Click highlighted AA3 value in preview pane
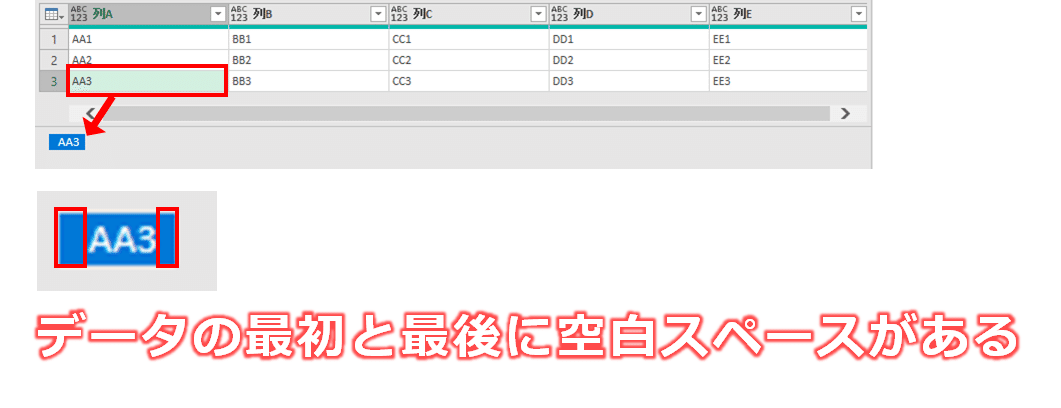This screenshot has width=1061, height=408. coord(67,142)
